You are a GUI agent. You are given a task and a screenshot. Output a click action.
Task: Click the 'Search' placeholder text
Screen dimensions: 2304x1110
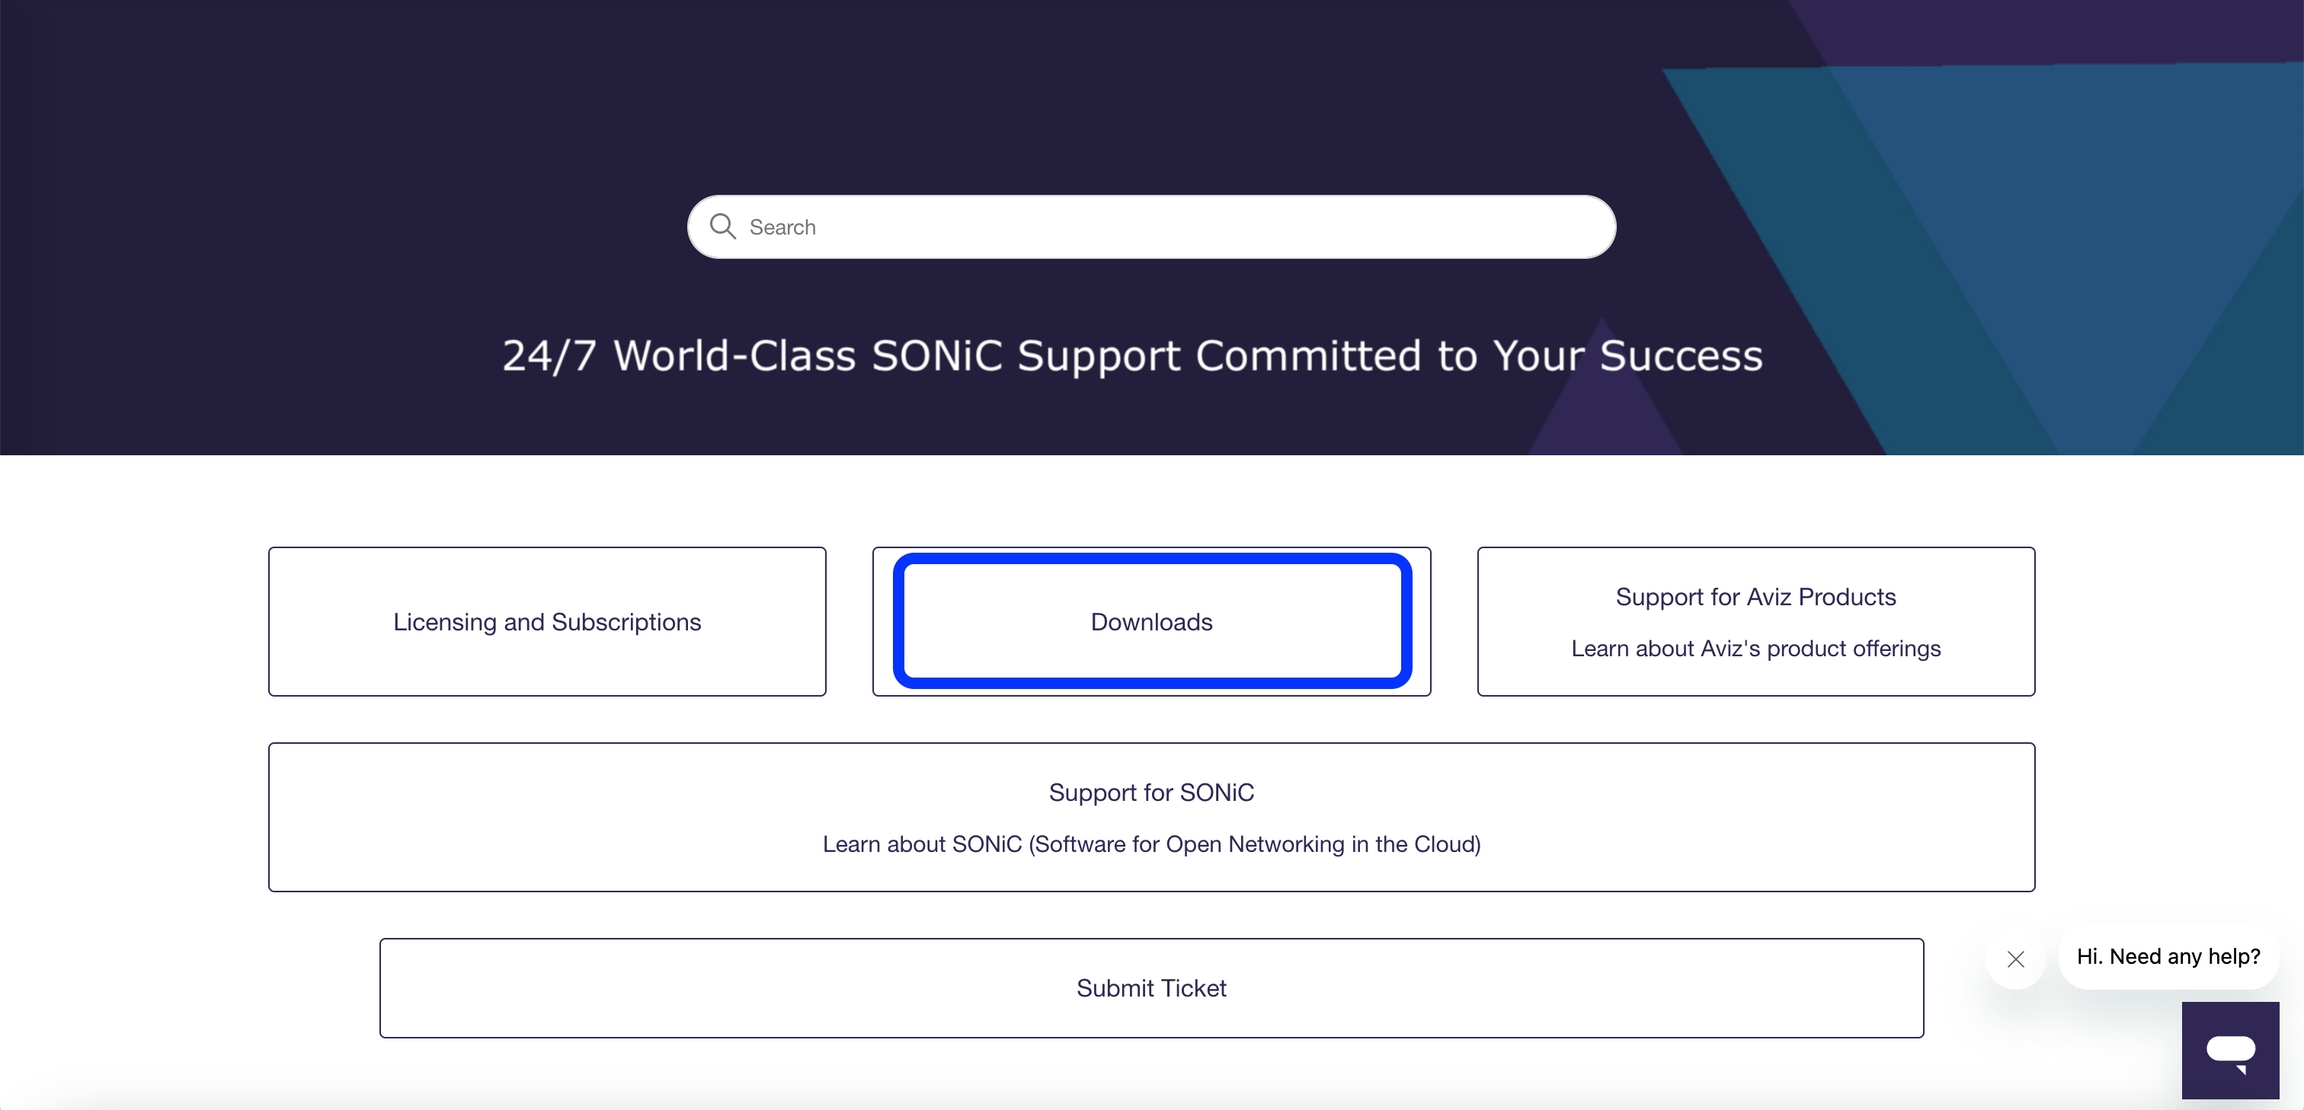783,228
